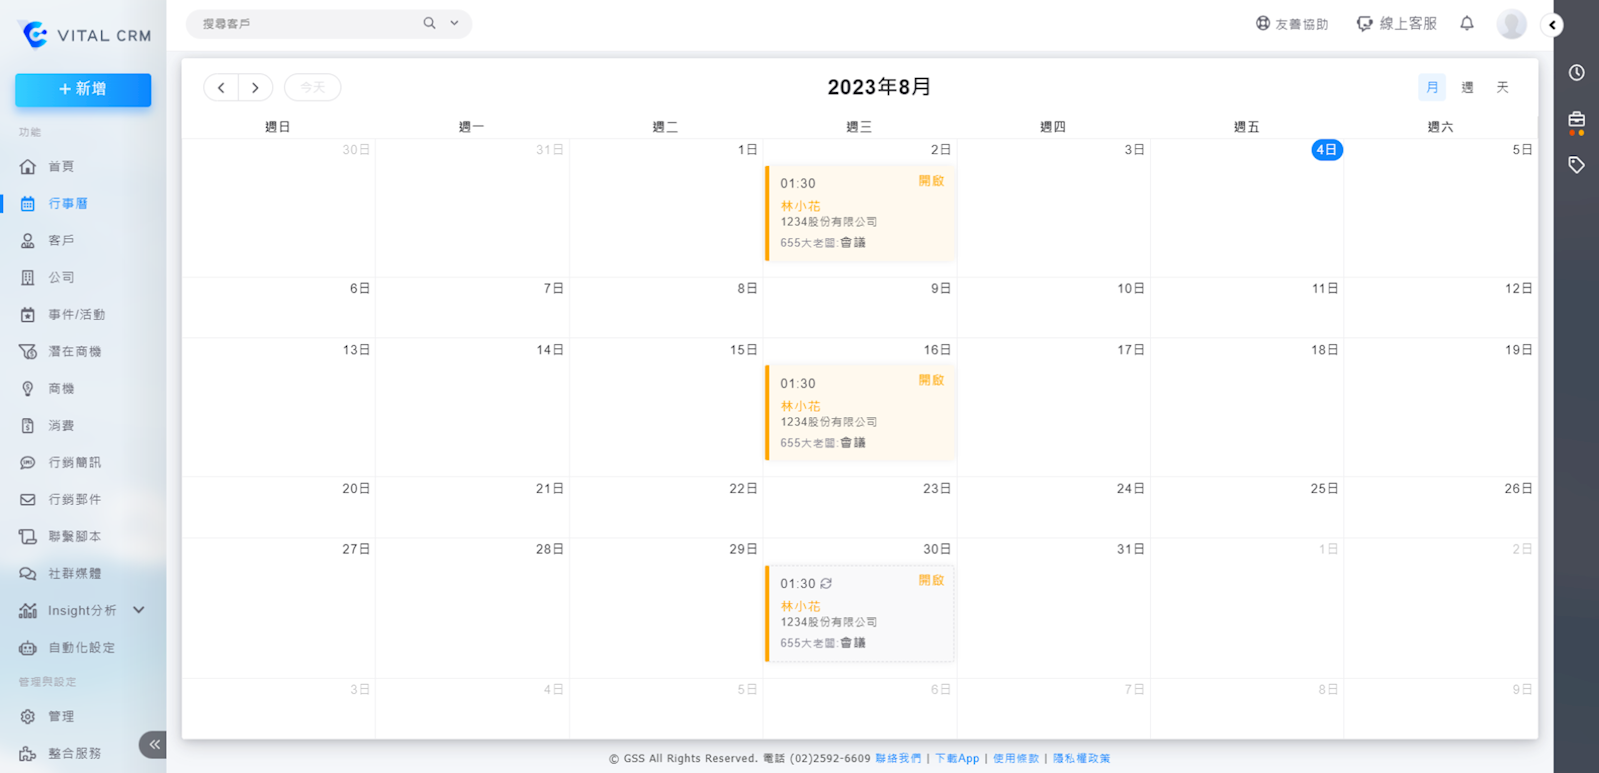Image resolution: width=1599 pixels, height=773 pixels.
Task: Click the tag icon in right panel
Action: pos(1576,165)
